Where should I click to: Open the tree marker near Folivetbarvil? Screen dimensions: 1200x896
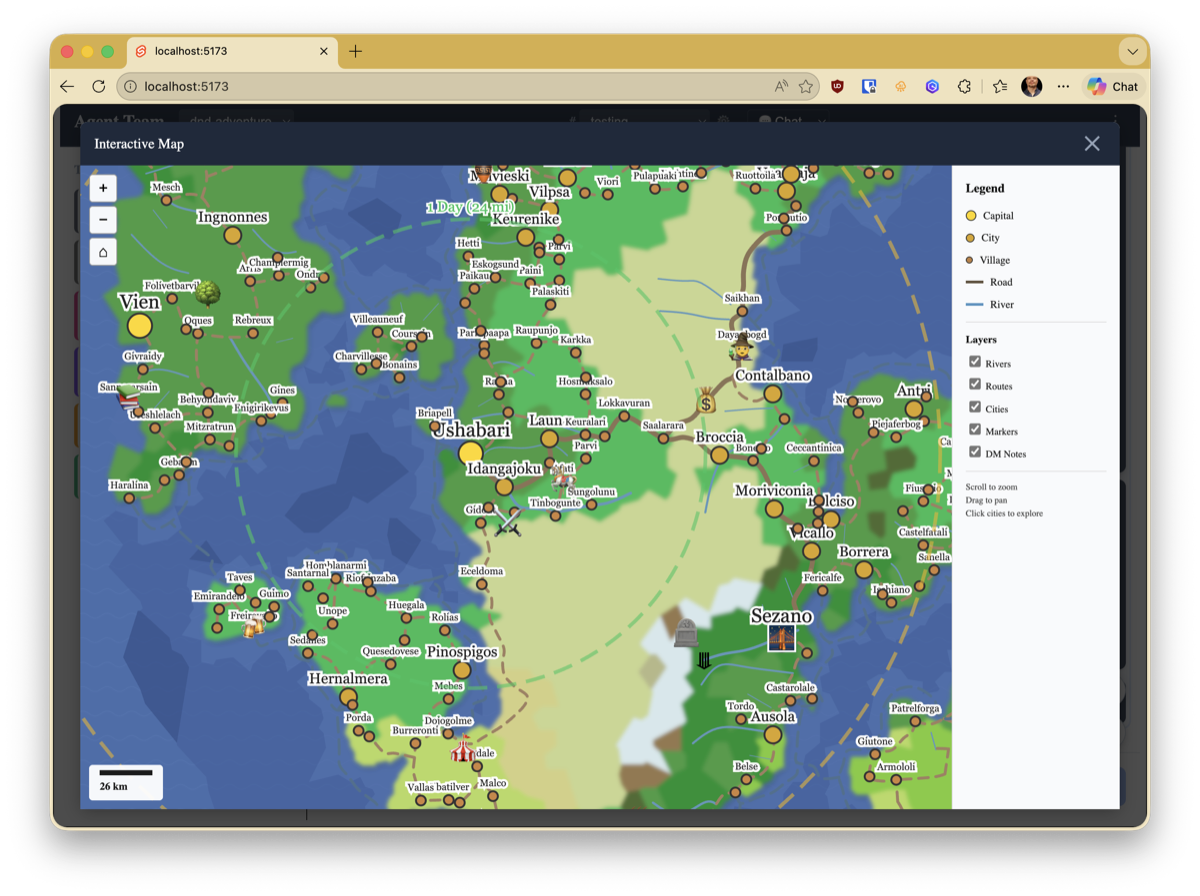[208, 293]
